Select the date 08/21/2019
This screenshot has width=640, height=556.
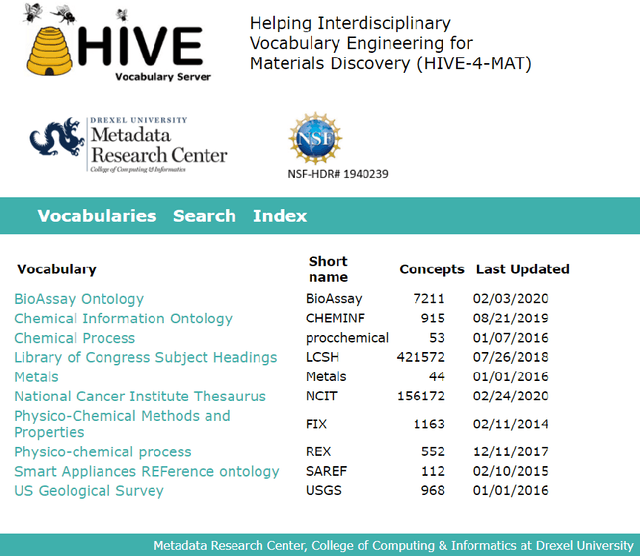pos(511,318)
